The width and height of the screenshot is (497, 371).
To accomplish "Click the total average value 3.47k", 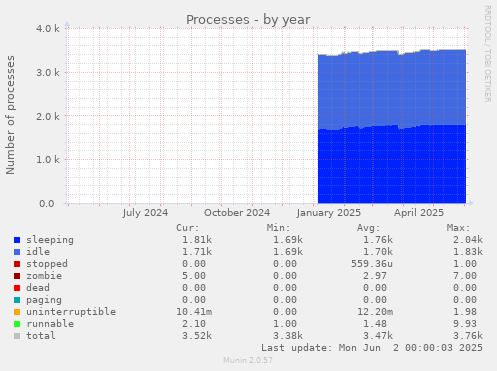I will [378, 336].
